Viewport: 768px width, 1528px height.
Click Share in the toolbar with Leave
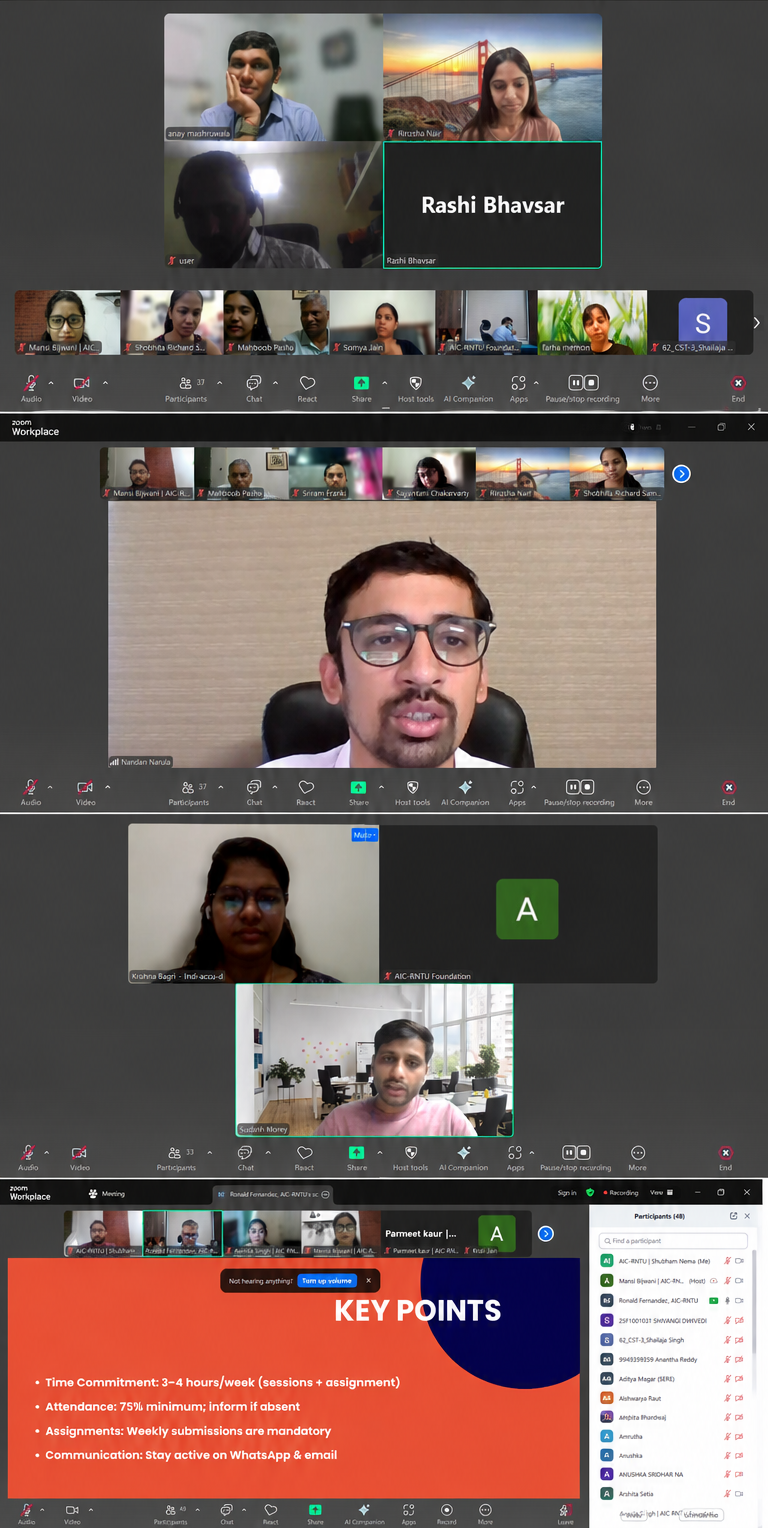coord(315,1513)
